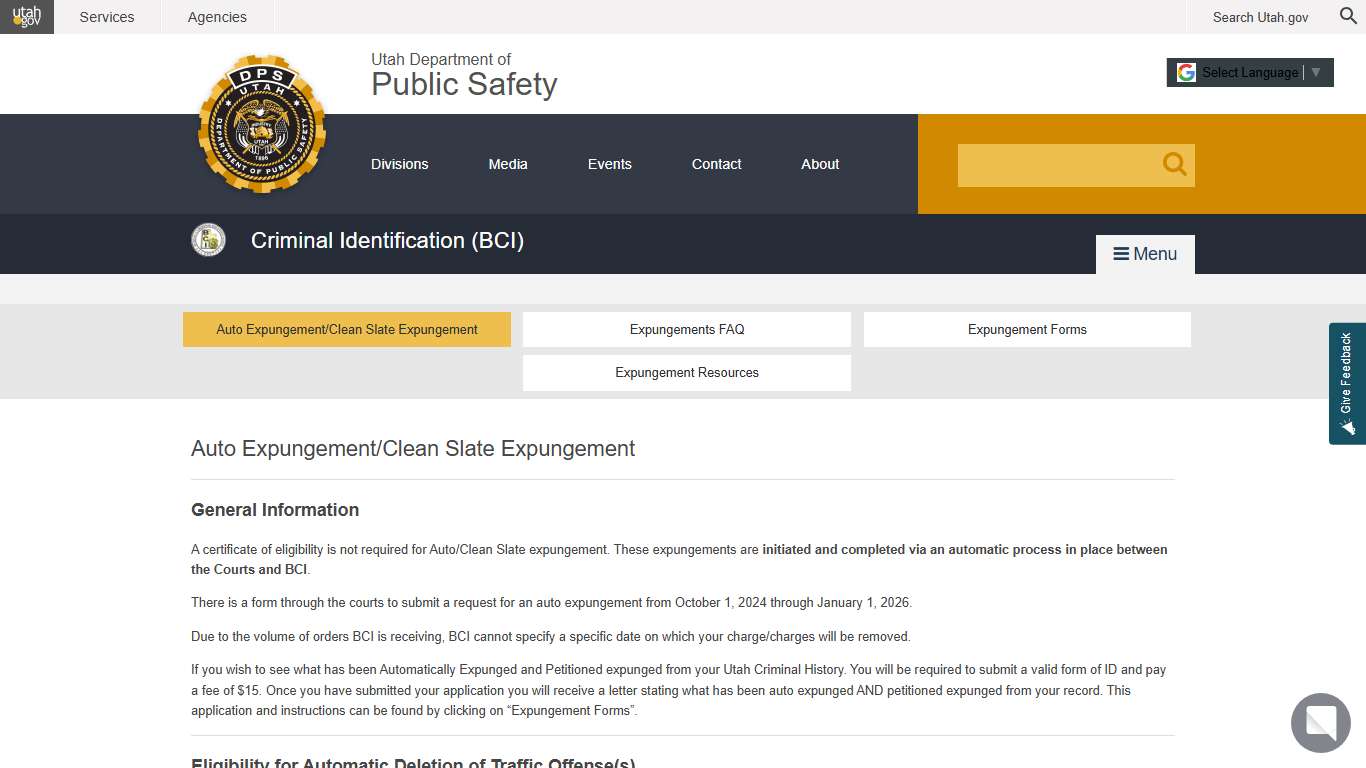Click the Google icon in the language selector
The width and height of the screenshot is (1366, 768).
1186,71
